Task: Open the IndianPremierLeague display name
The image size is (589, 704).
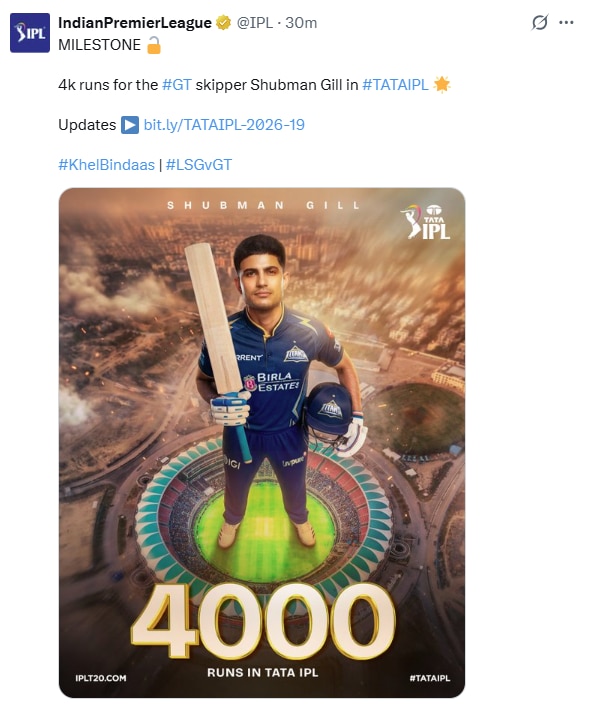Action: 135,22
